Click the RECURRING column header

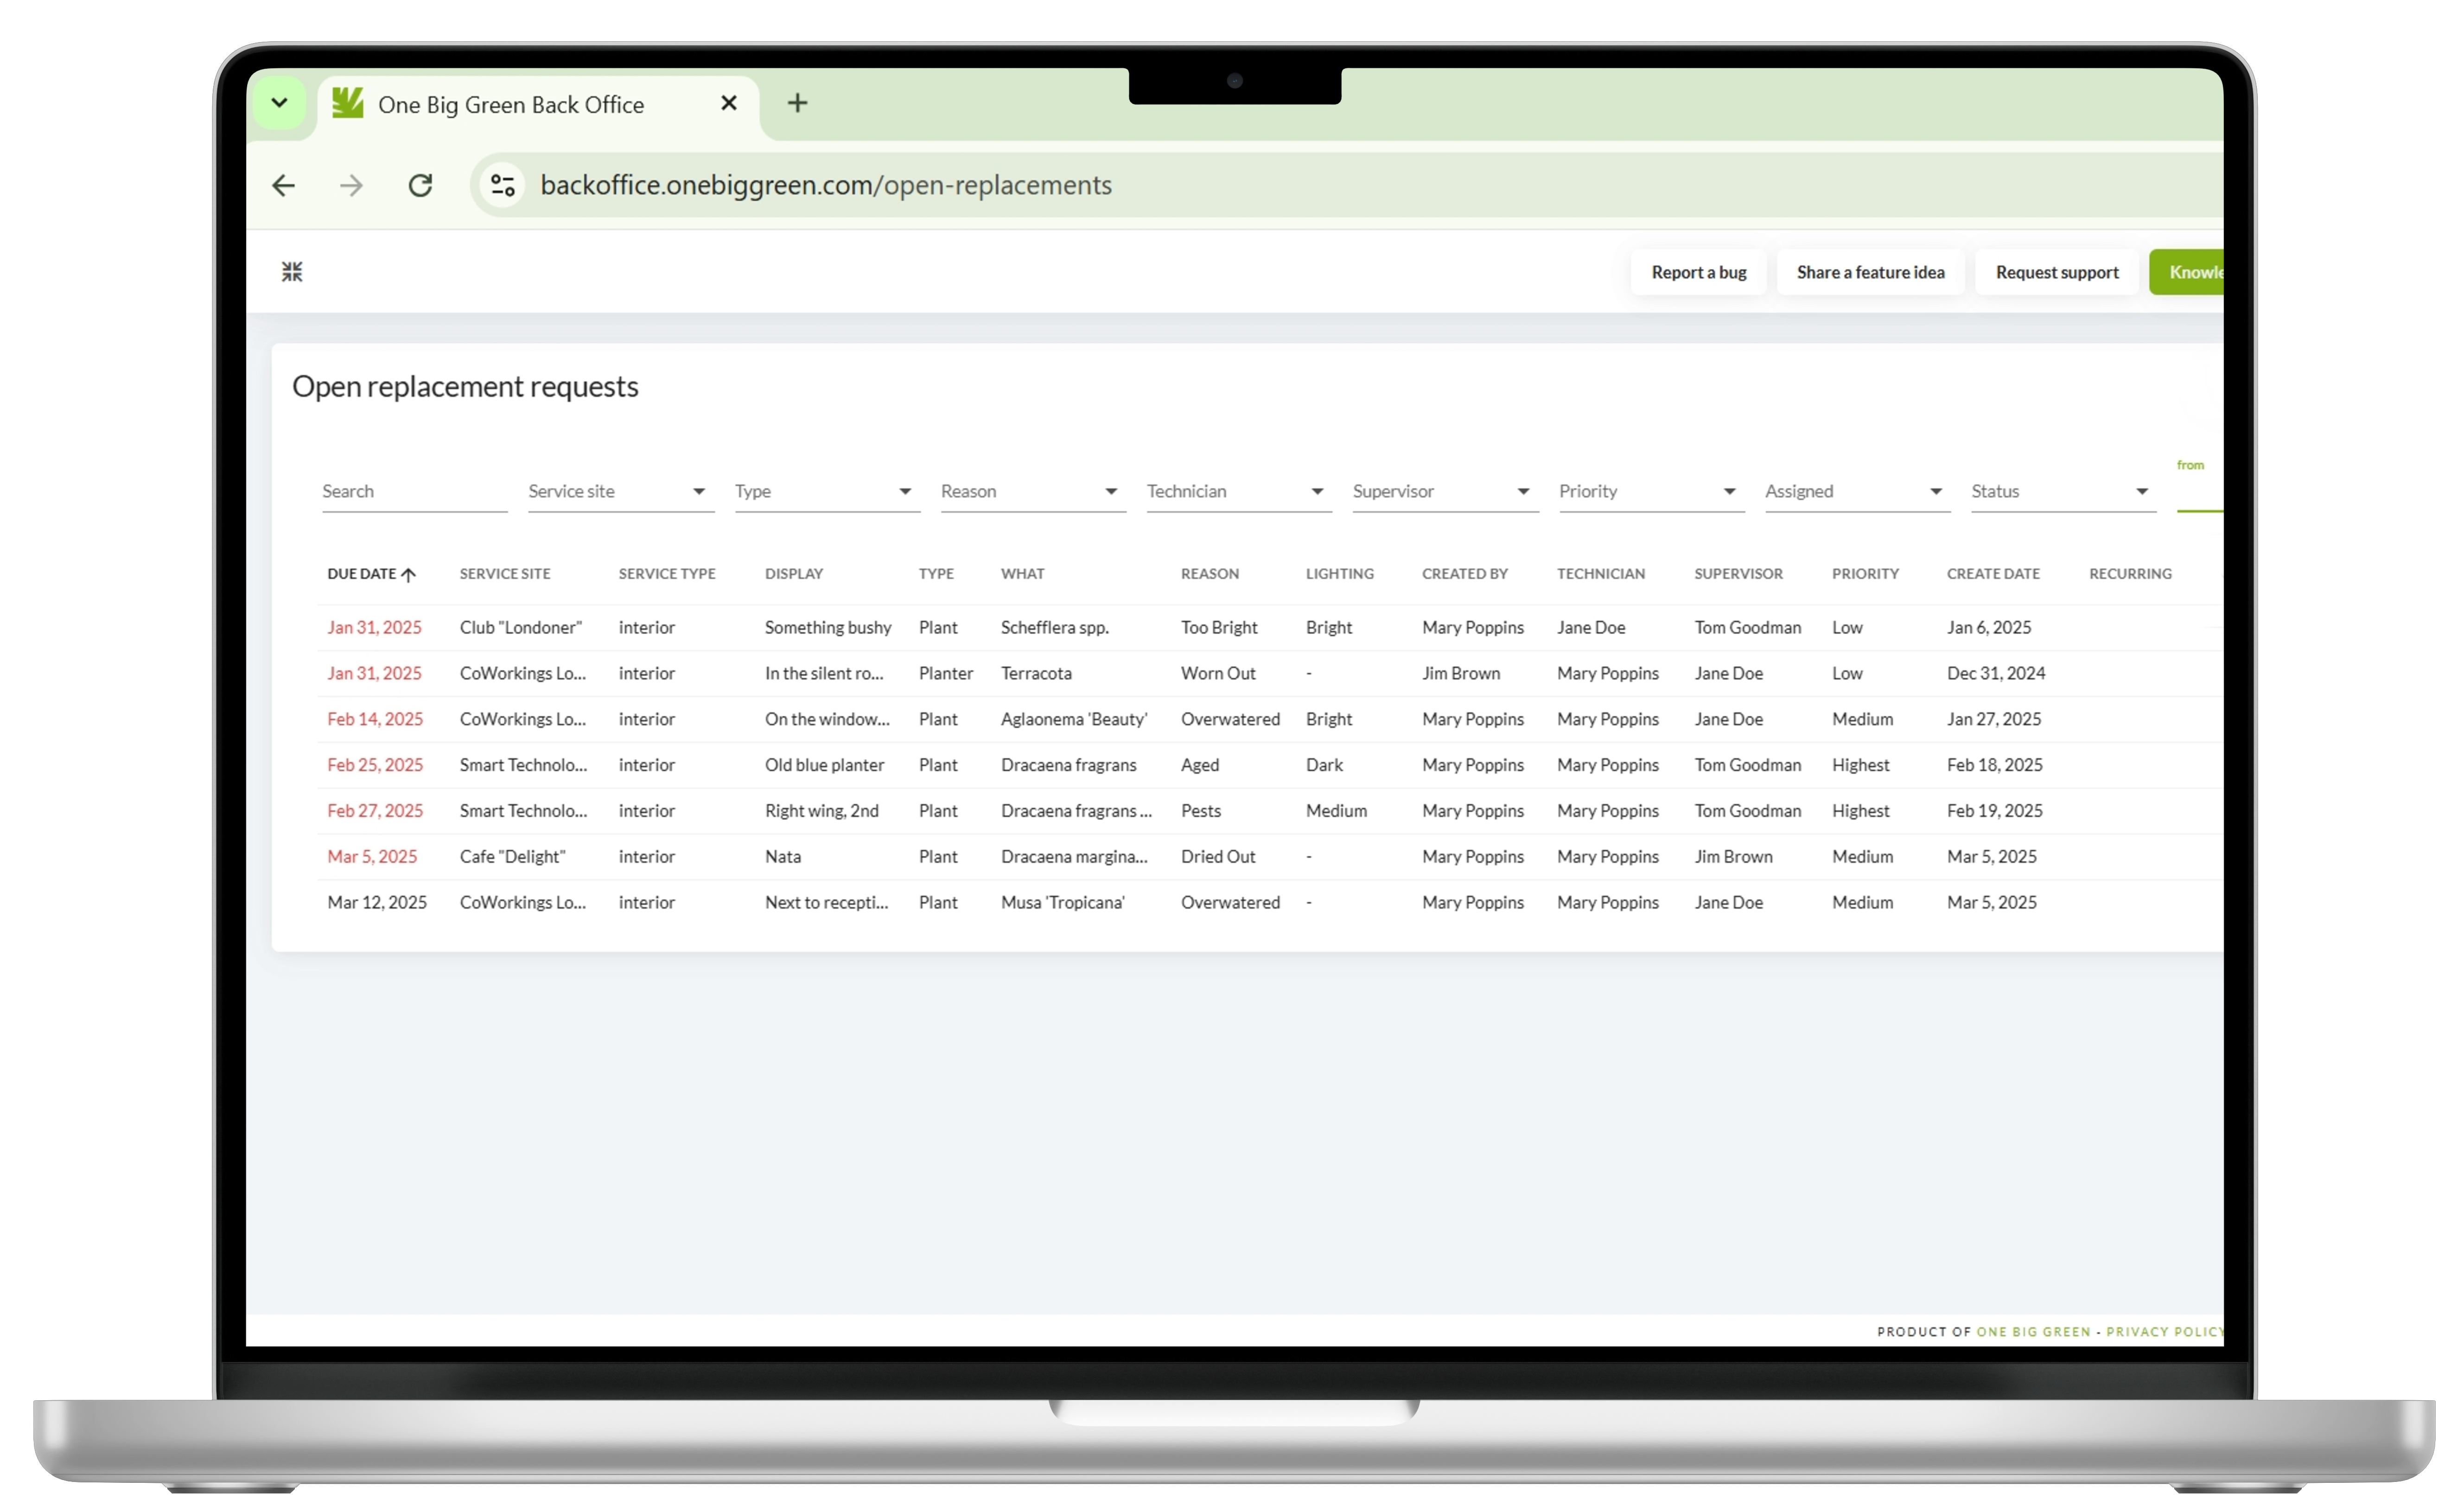click(2130, 574)
